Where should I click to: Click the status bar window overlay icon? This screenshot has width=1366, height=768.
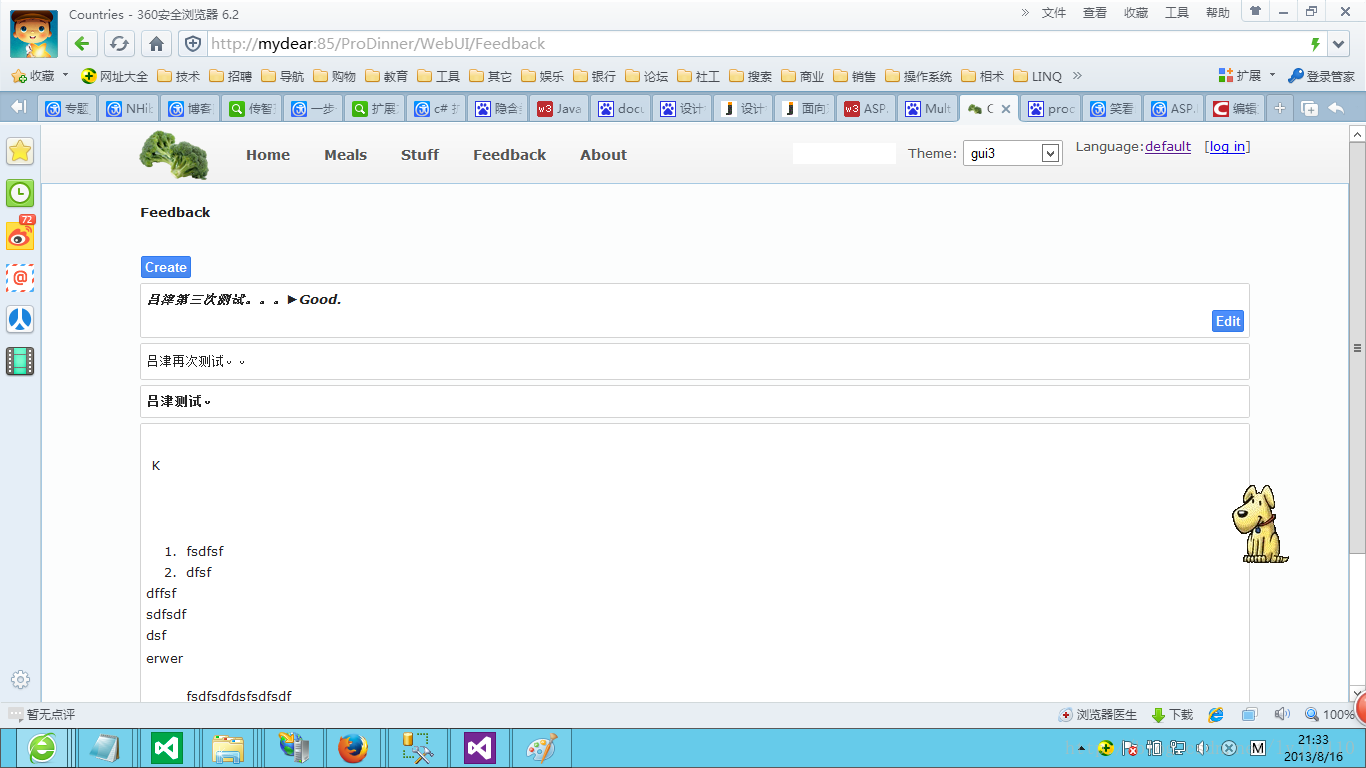[x=1249, y=715]
